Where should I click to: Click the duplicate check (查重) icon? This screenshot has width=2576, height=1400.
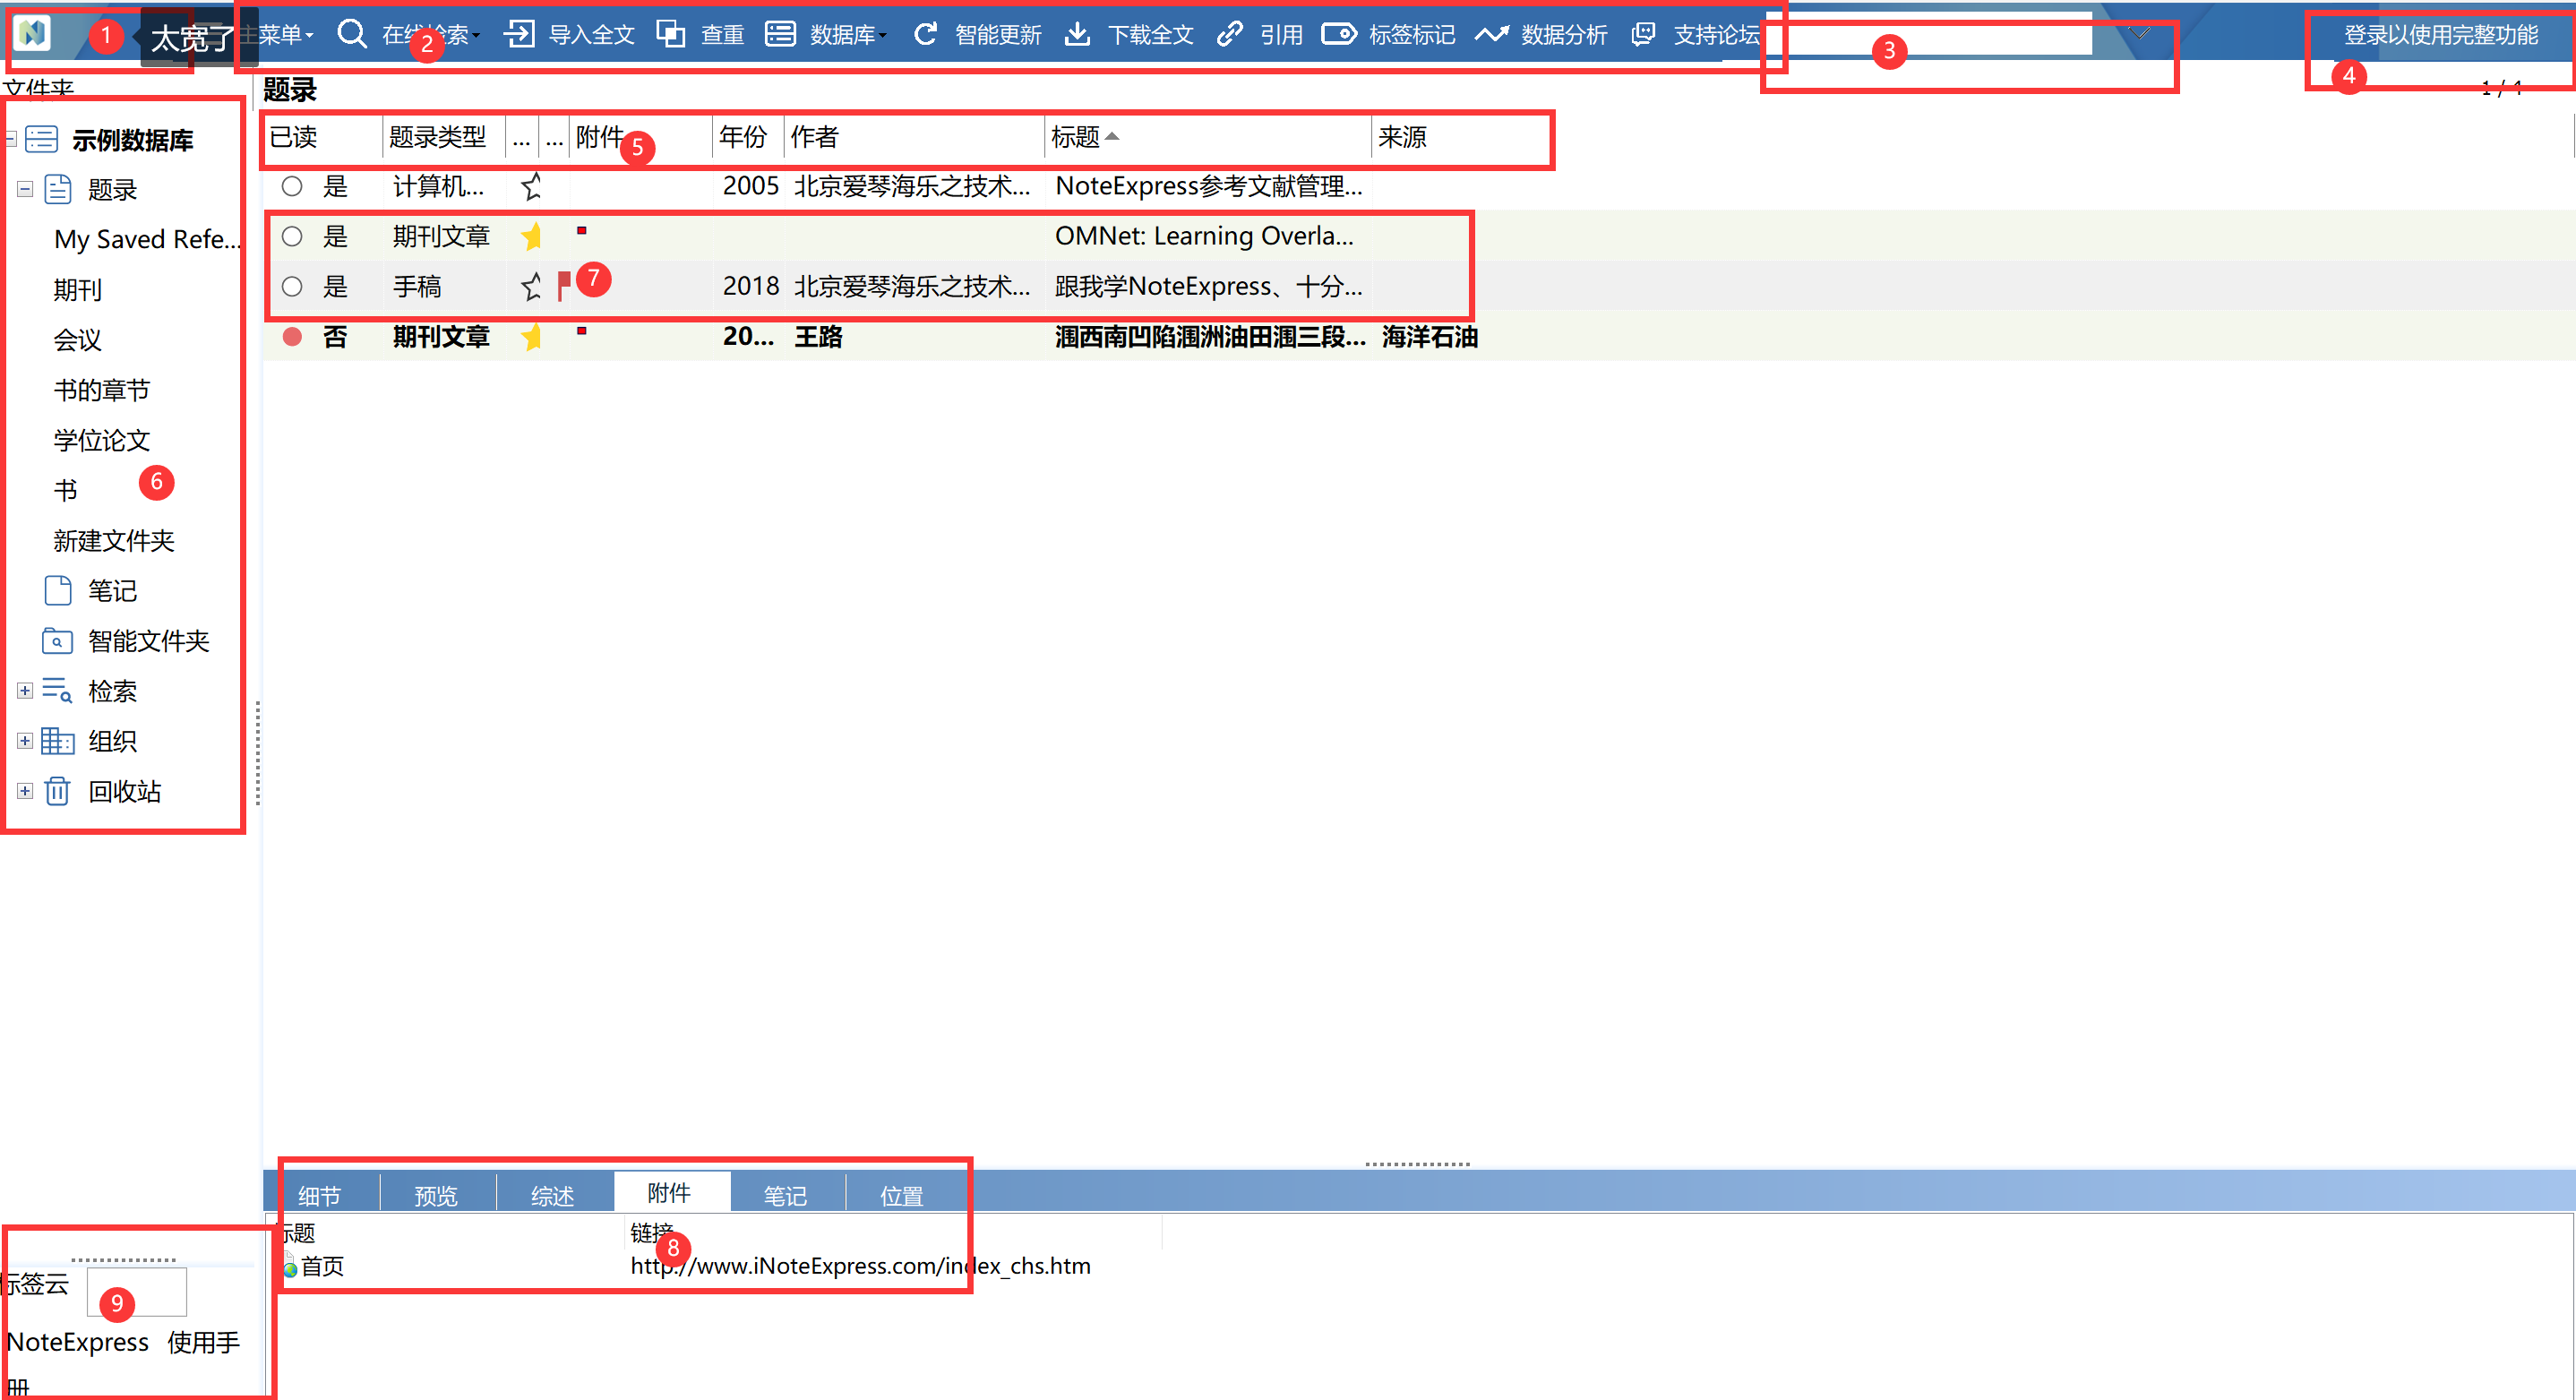click(x=671, y=34)
